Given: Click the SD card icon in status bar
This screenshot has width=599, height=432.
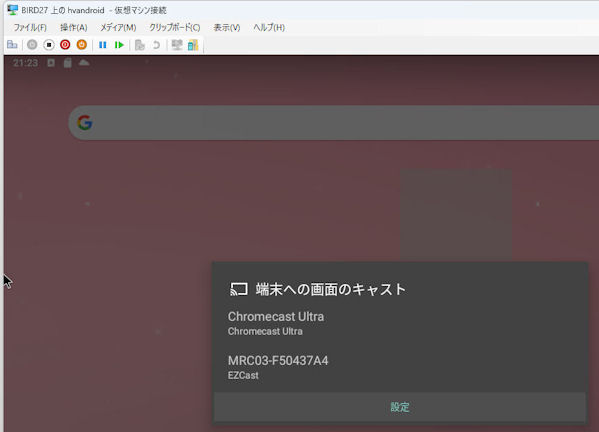Looking at the screenshot, I should [x=68, y=63].
